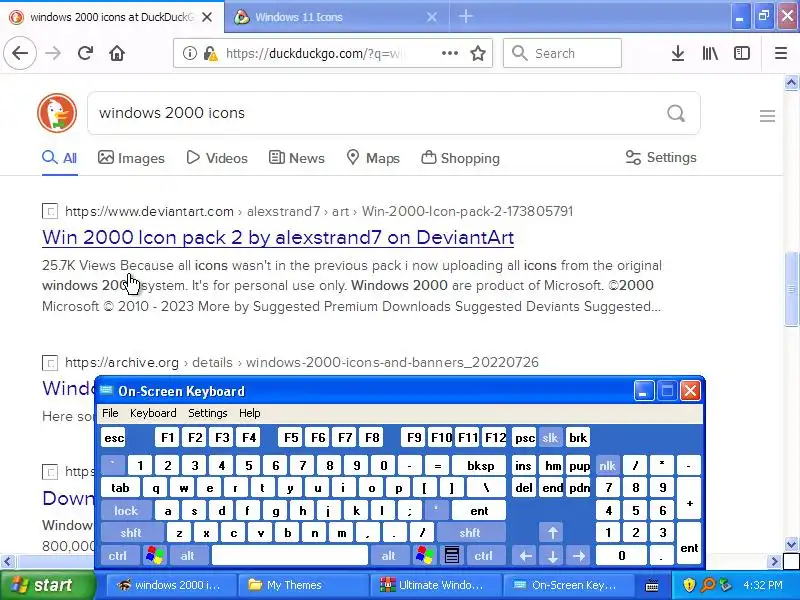Switch to Shopping search results tab

(x=460, y=158)
